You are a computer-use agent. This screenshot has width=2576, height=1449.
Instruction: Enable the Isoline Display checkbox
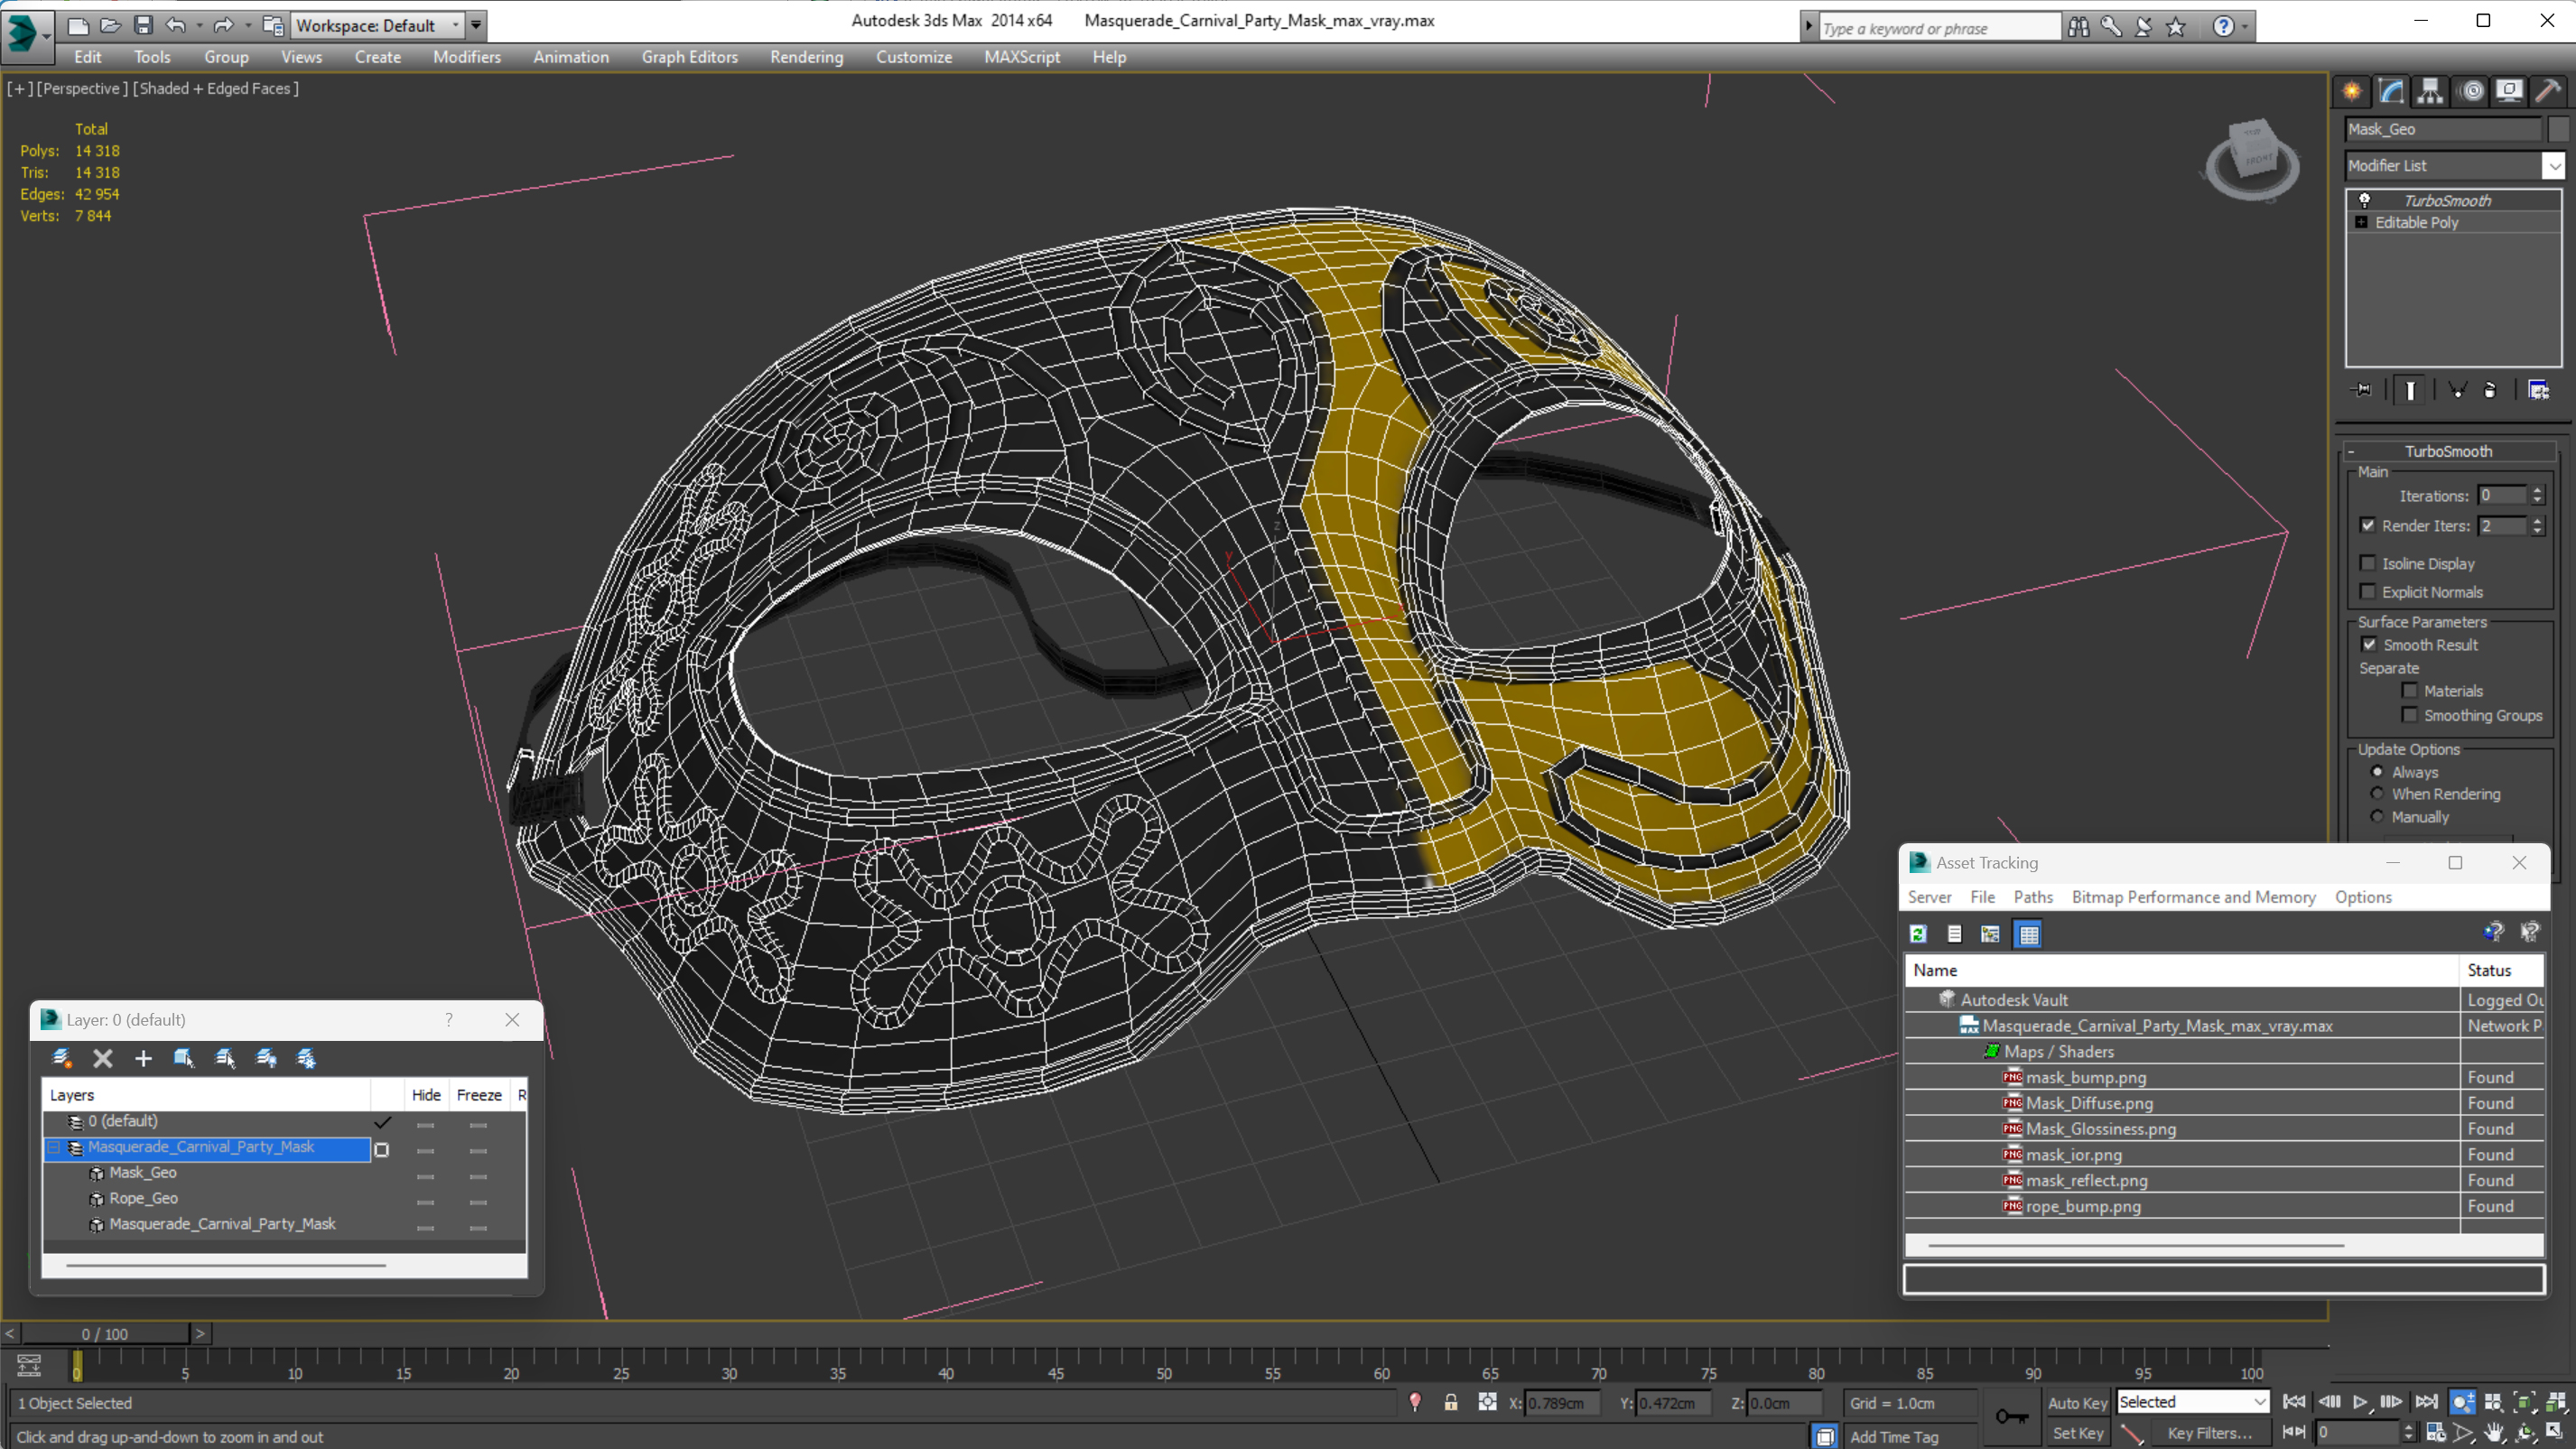point(2368,563)
